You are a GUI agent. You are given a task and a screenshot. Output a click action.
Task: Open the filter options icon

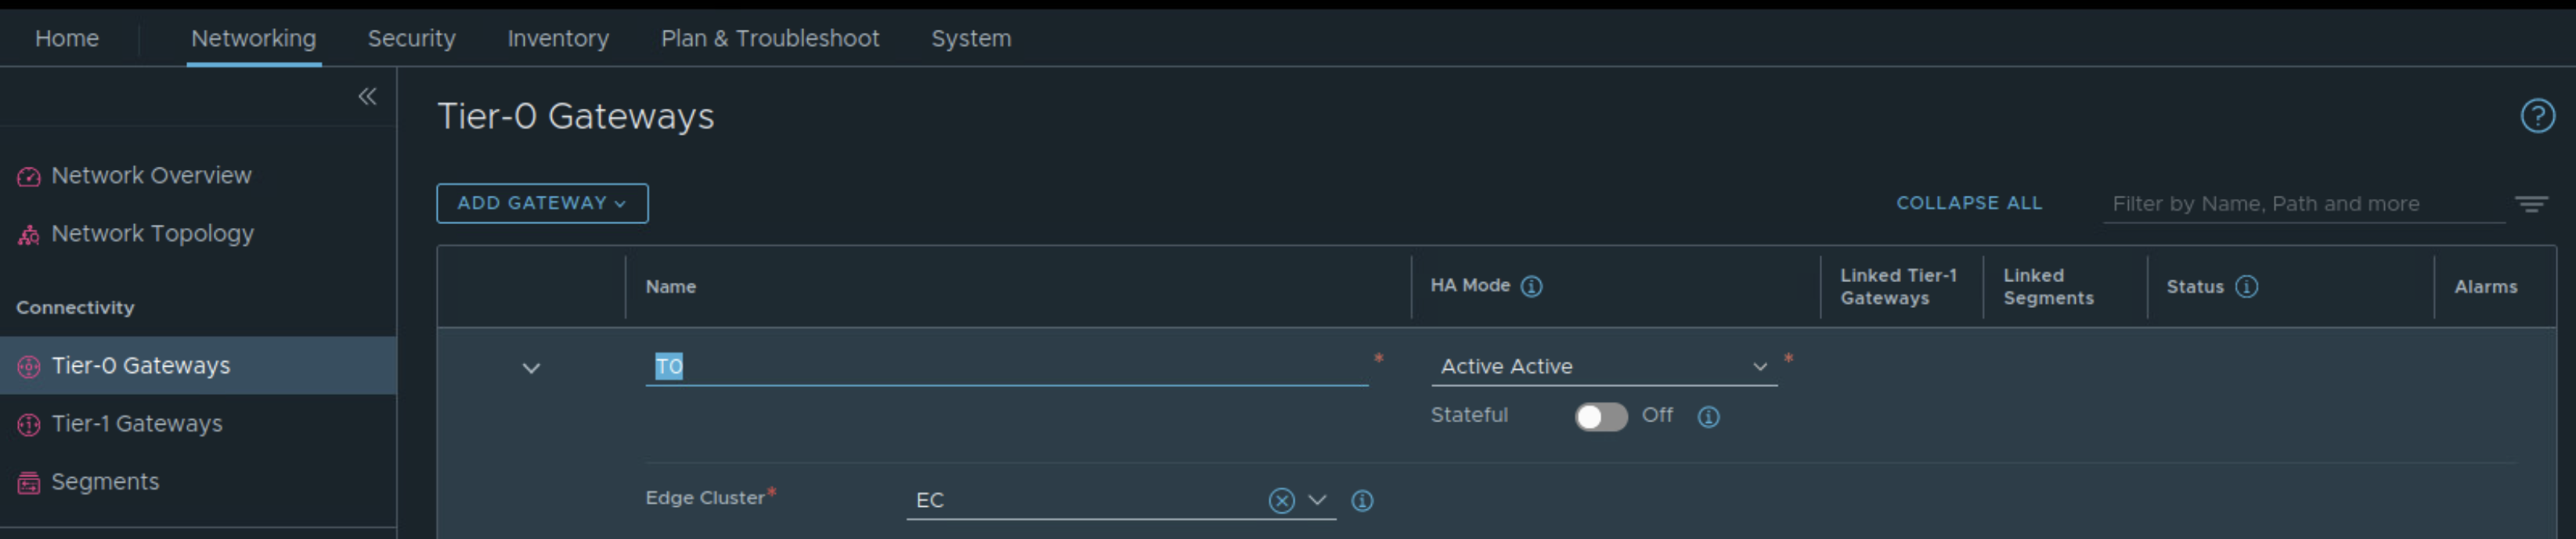[x=2531, y=204]
